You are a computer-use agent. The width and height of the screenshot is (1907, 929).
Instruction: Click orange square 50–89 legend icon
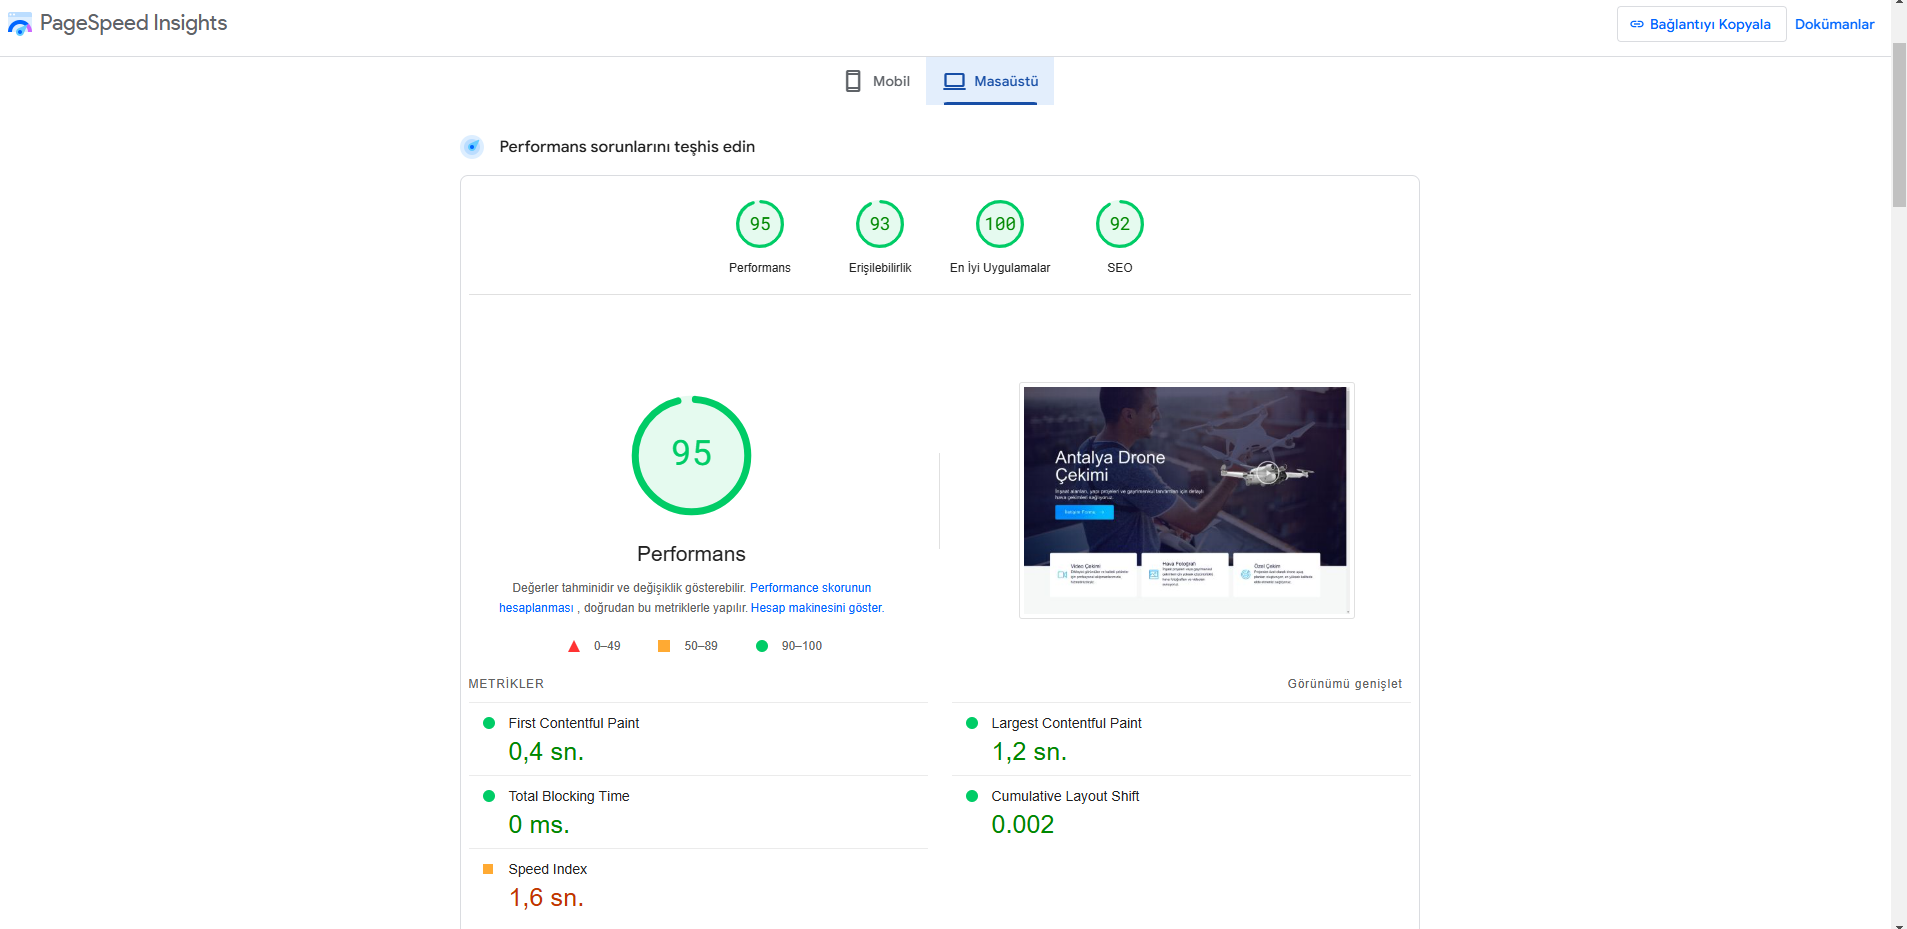[x=664, y=646]
